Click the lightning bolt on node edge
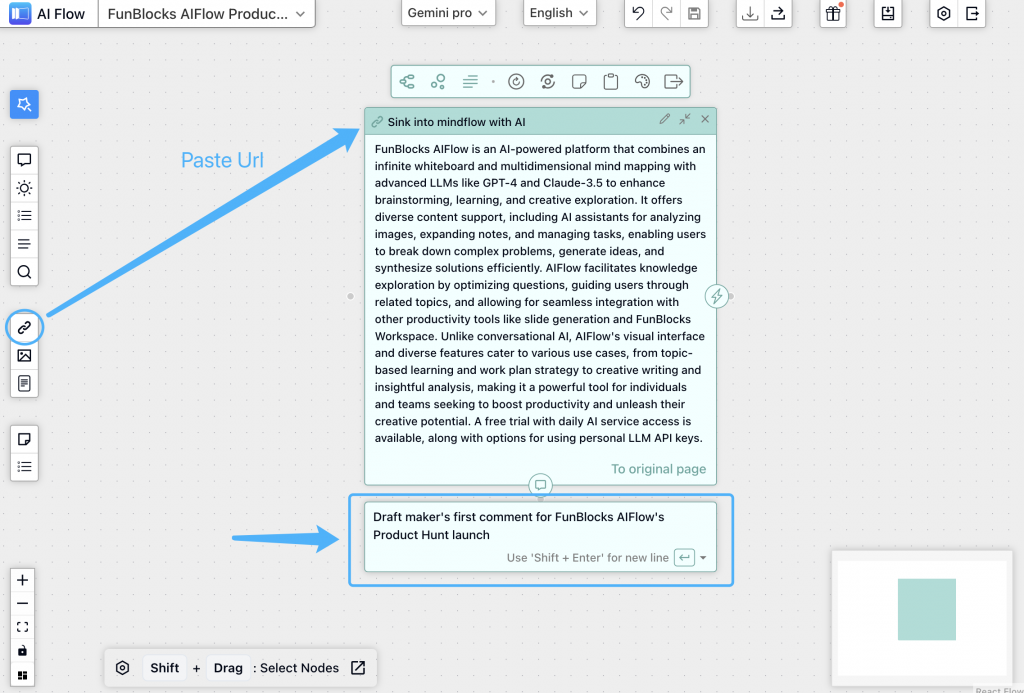1024x693 pixels. point(716,296)
